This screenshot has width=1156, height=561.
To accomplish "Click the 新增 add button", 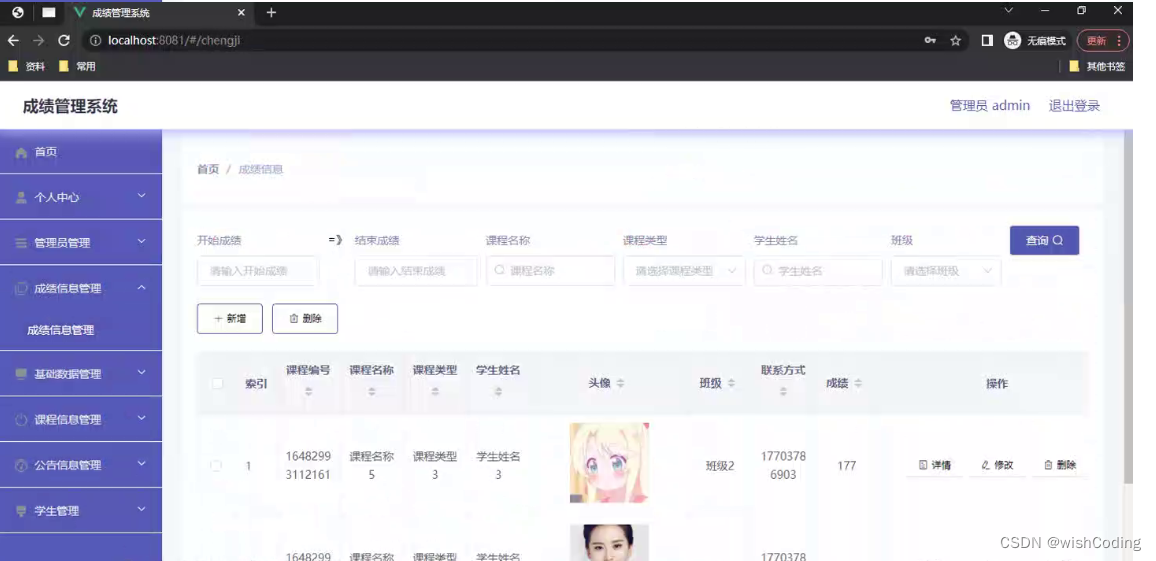I will tap(230, 318).
